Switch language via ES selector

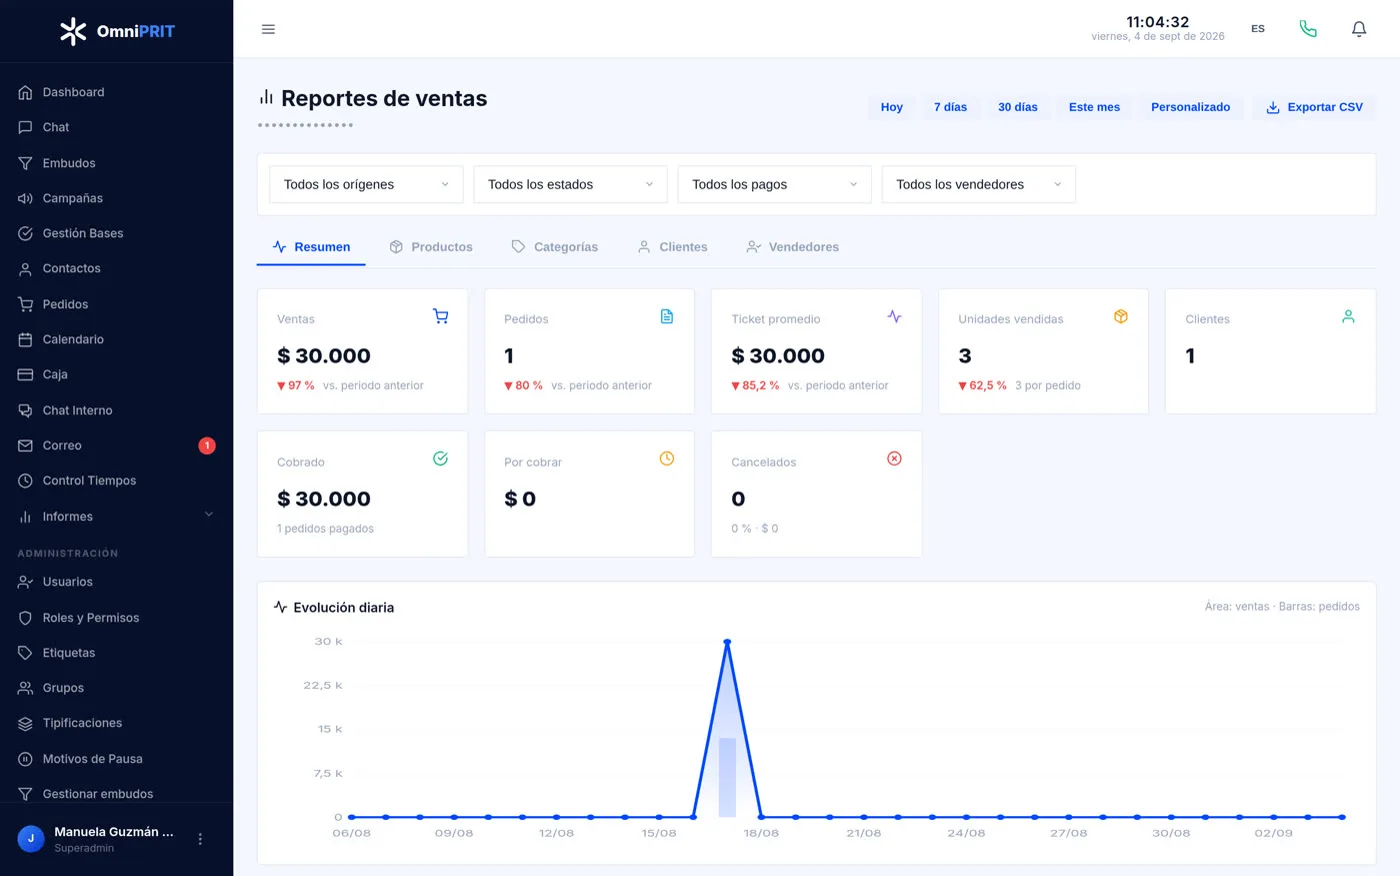[x=1258, y=29]
